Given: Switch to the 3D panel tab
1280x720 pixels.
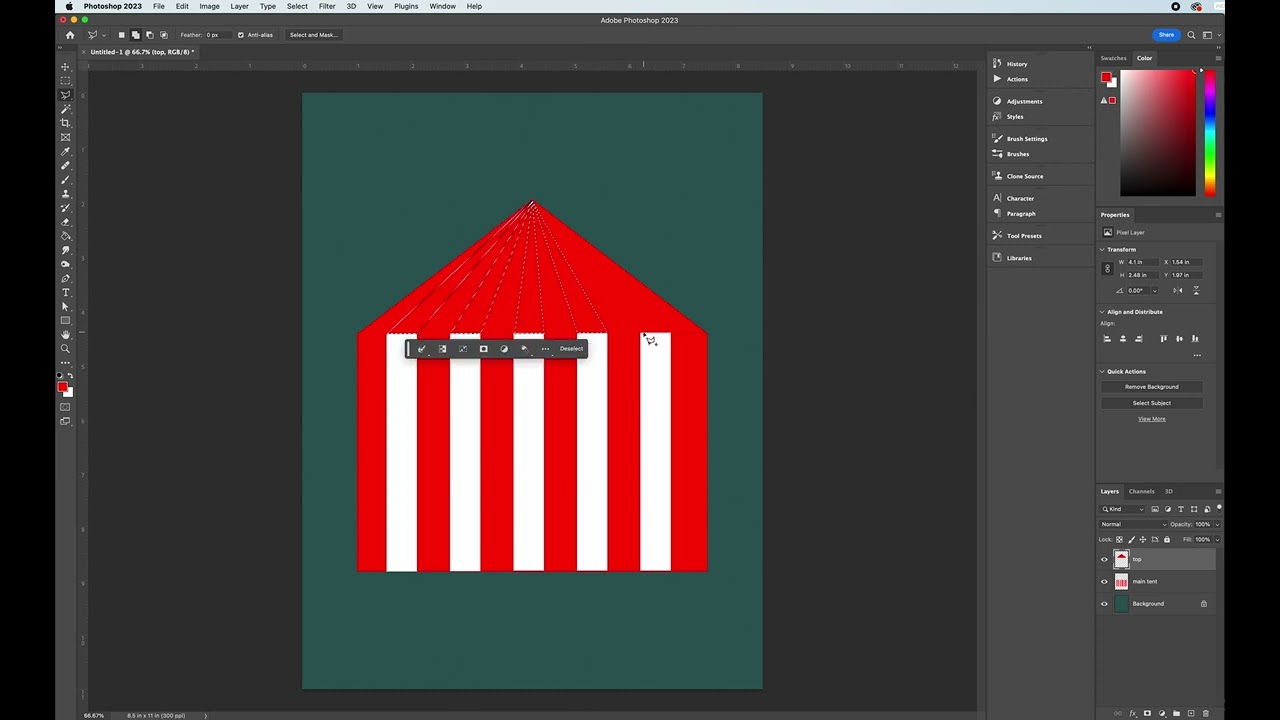Looking at the screenshot, I should pos(1168,491).
